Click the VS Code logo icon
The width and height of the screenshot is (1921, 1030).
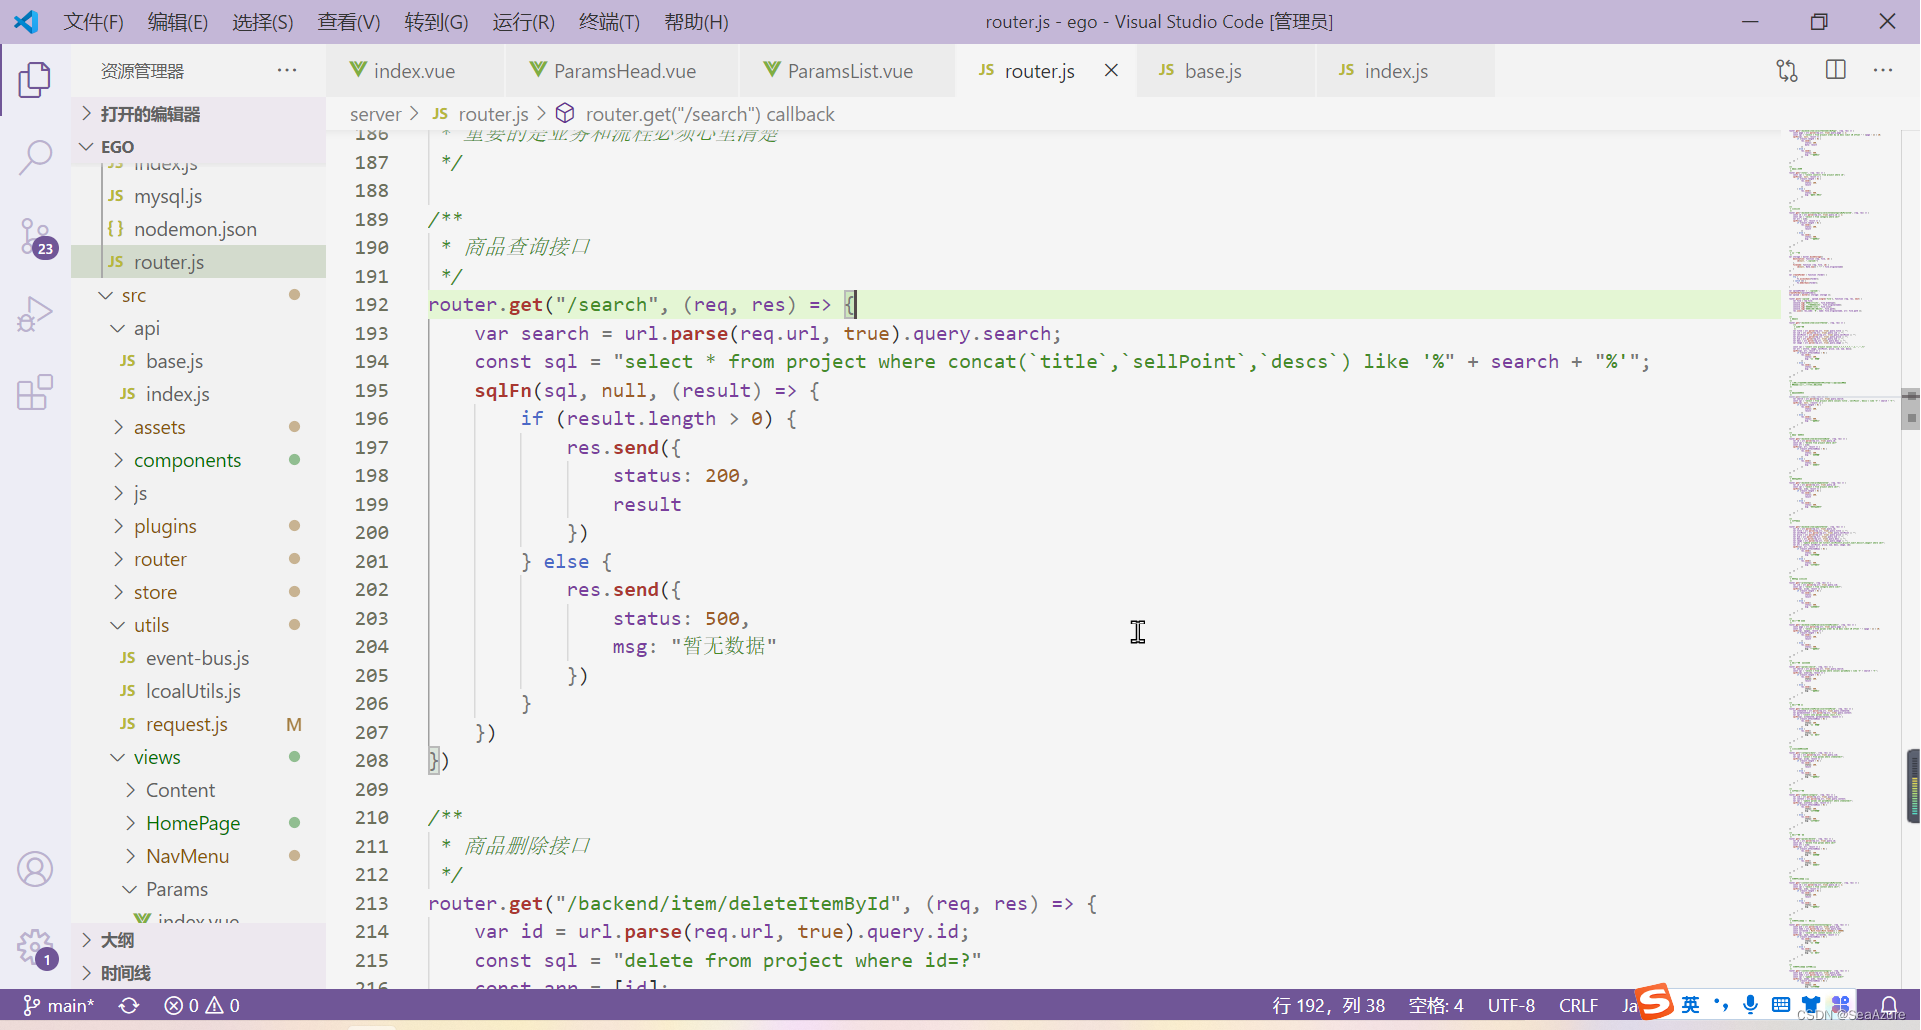pos(26,21)
